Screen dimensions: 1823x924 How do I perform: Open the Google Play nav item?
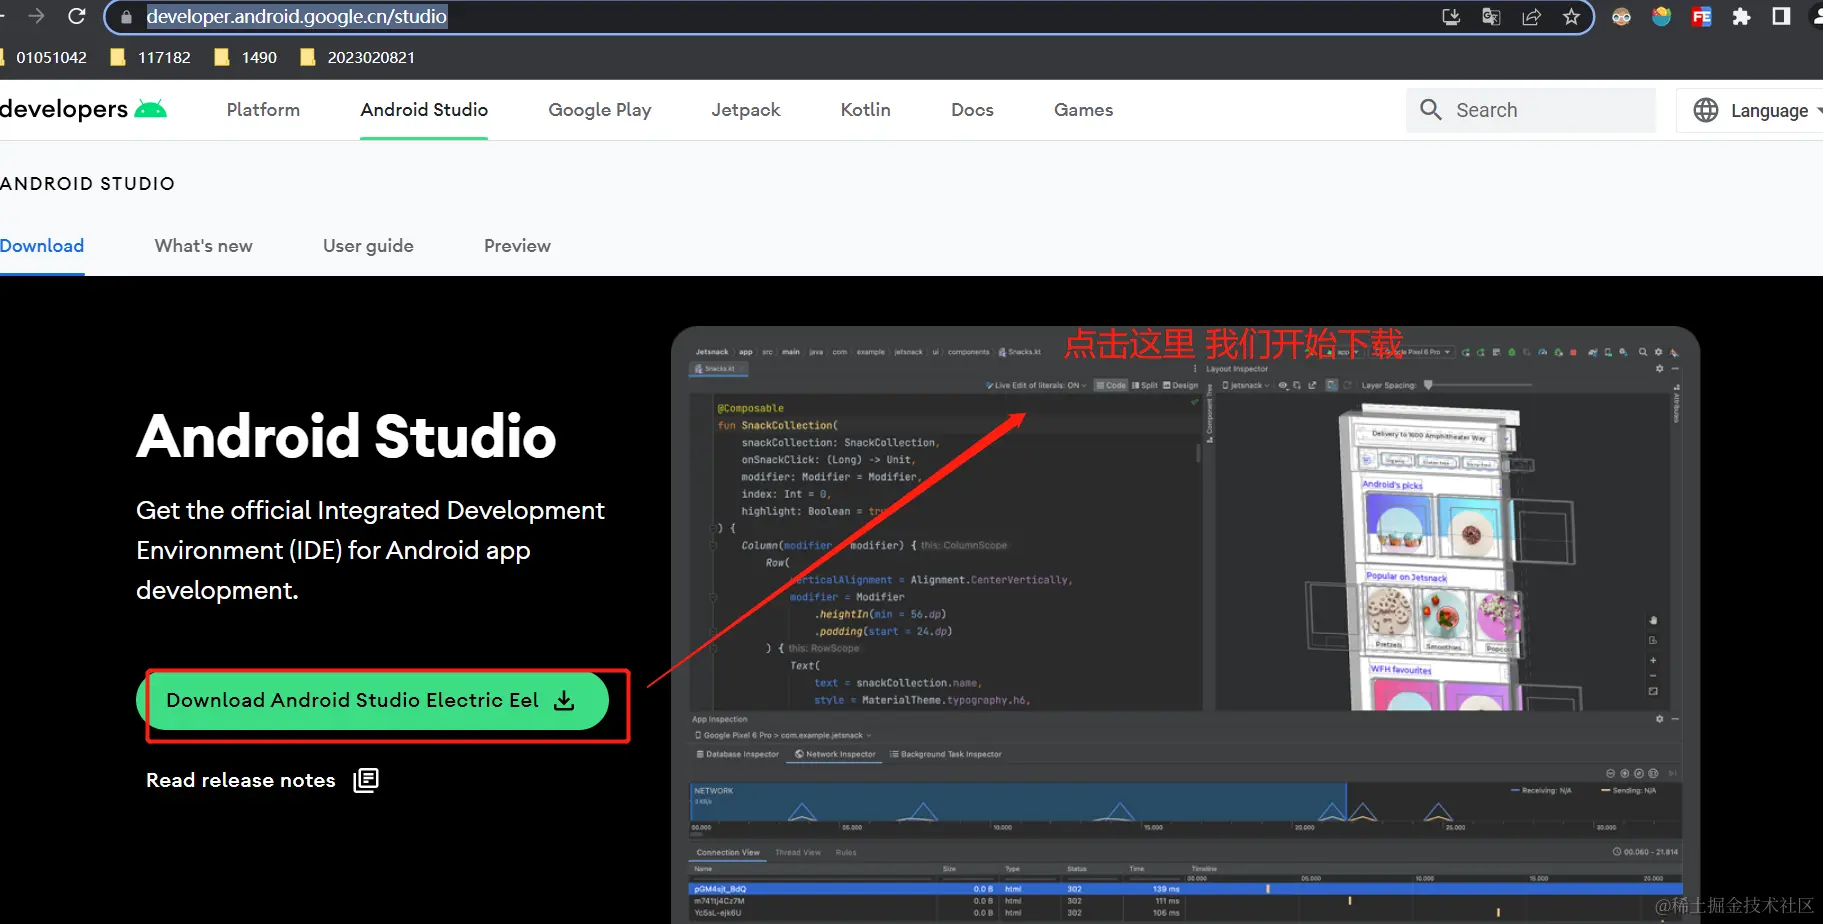tap(600, 110)
